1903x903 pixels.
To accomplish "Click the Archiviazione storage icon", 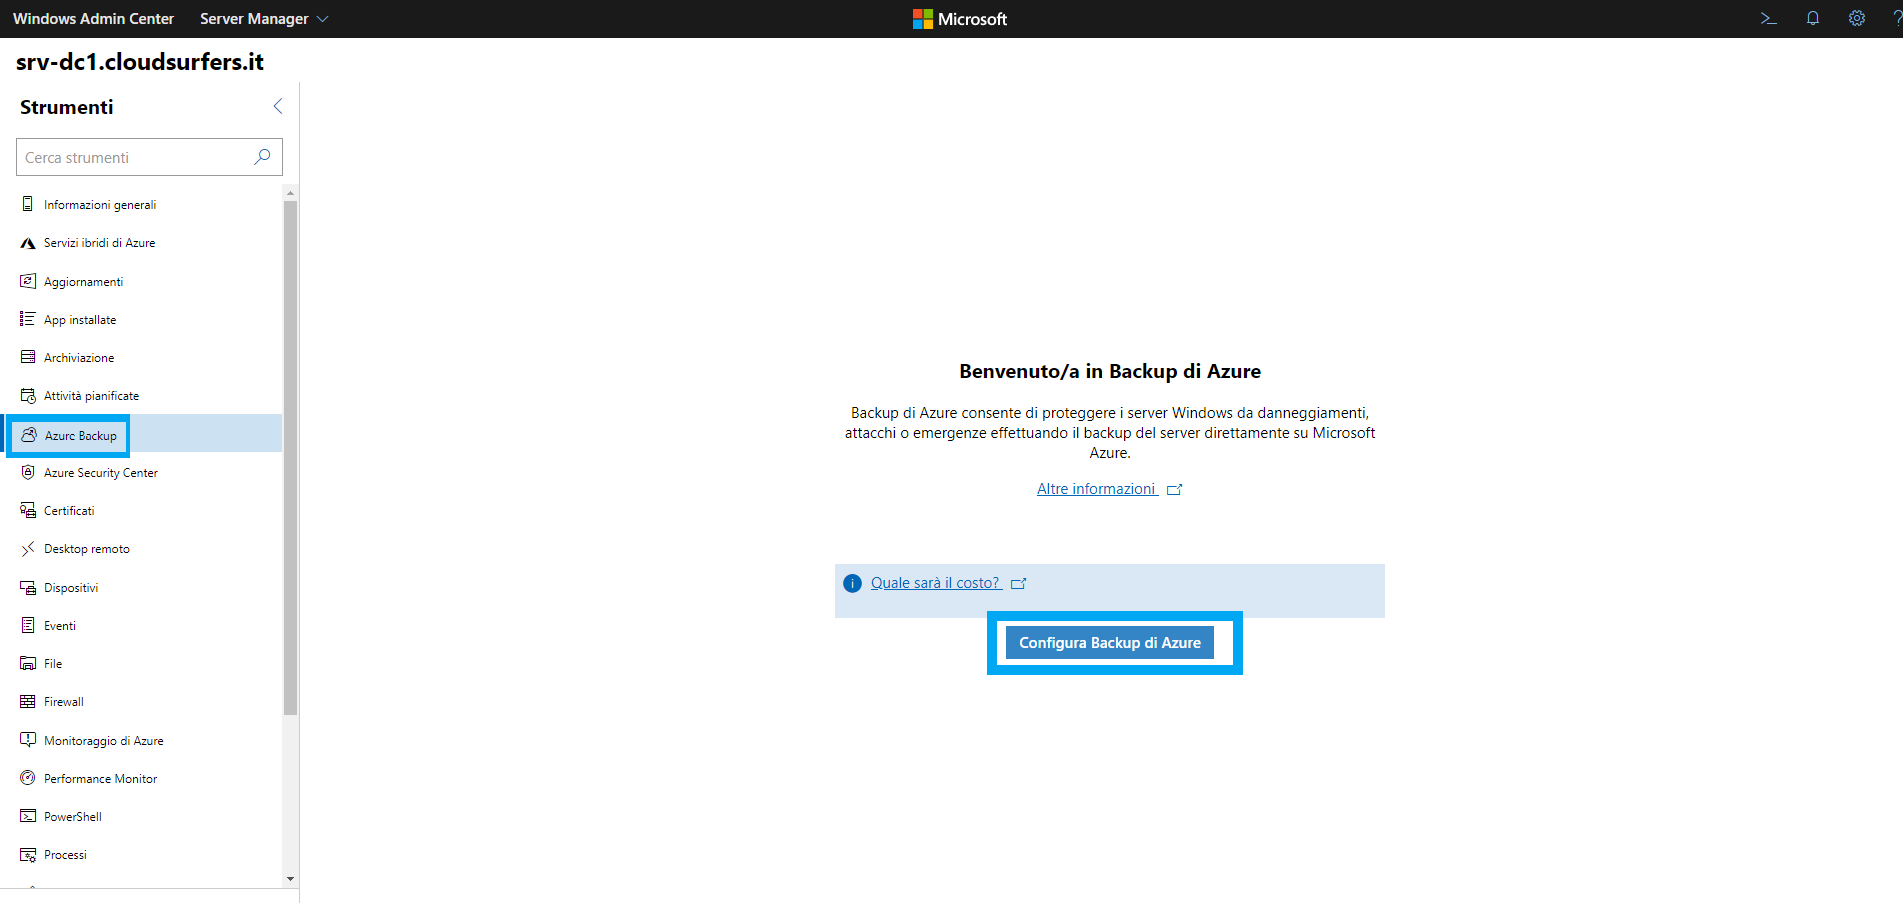I will (28, 357).
